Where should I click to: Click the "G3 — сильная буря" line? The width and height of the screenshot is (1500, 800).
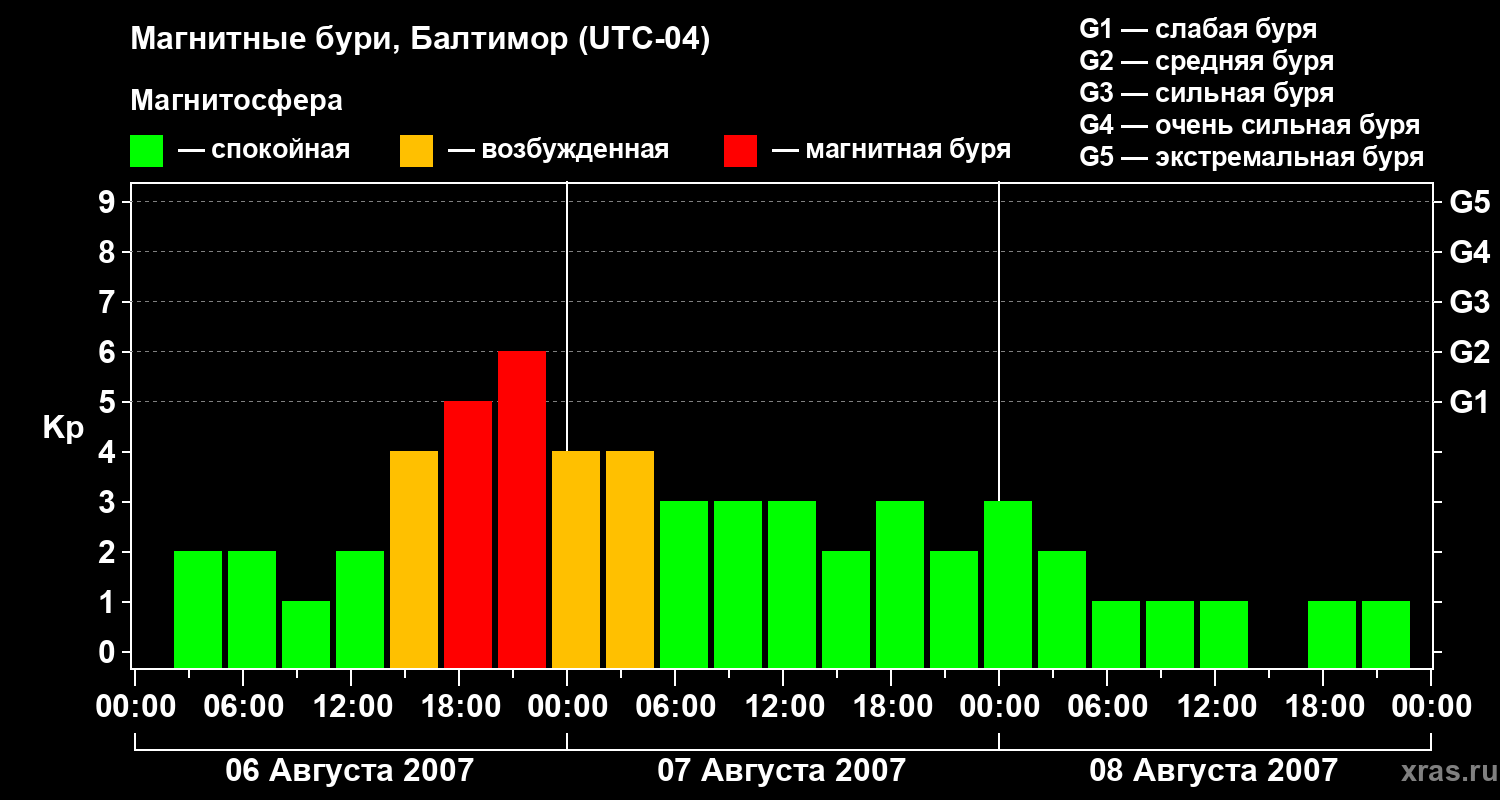[x=1206, y=93]
